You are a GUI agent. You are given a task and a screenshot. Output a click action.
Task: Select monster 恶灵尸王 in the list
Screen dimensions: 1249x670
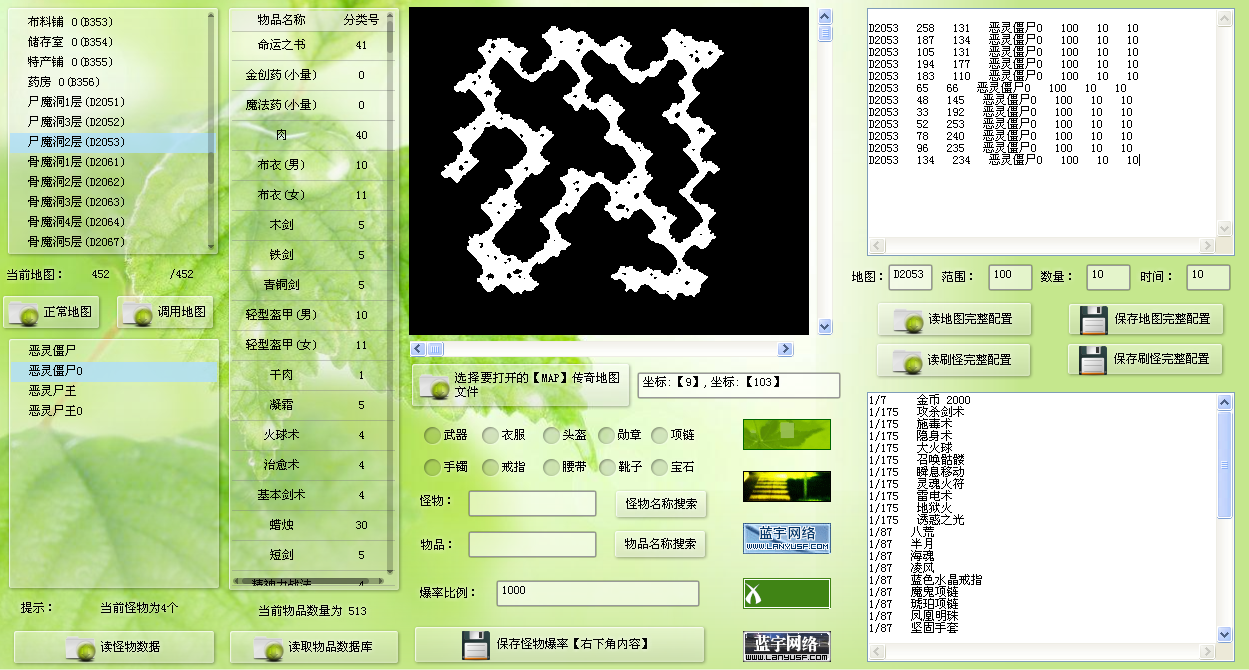coord(114,391)
